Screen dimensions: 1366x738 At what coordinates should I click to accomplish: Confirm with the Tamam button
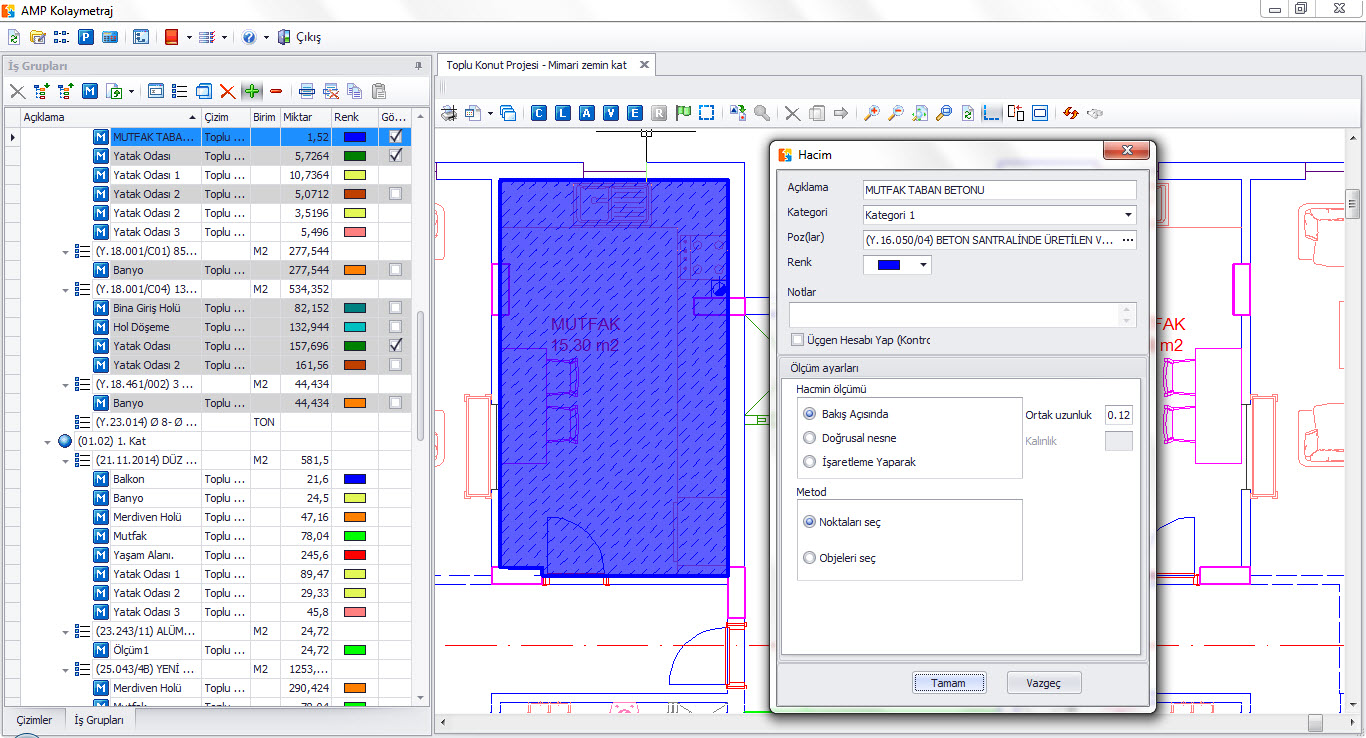pyautogui.click(x=948, y=683)
